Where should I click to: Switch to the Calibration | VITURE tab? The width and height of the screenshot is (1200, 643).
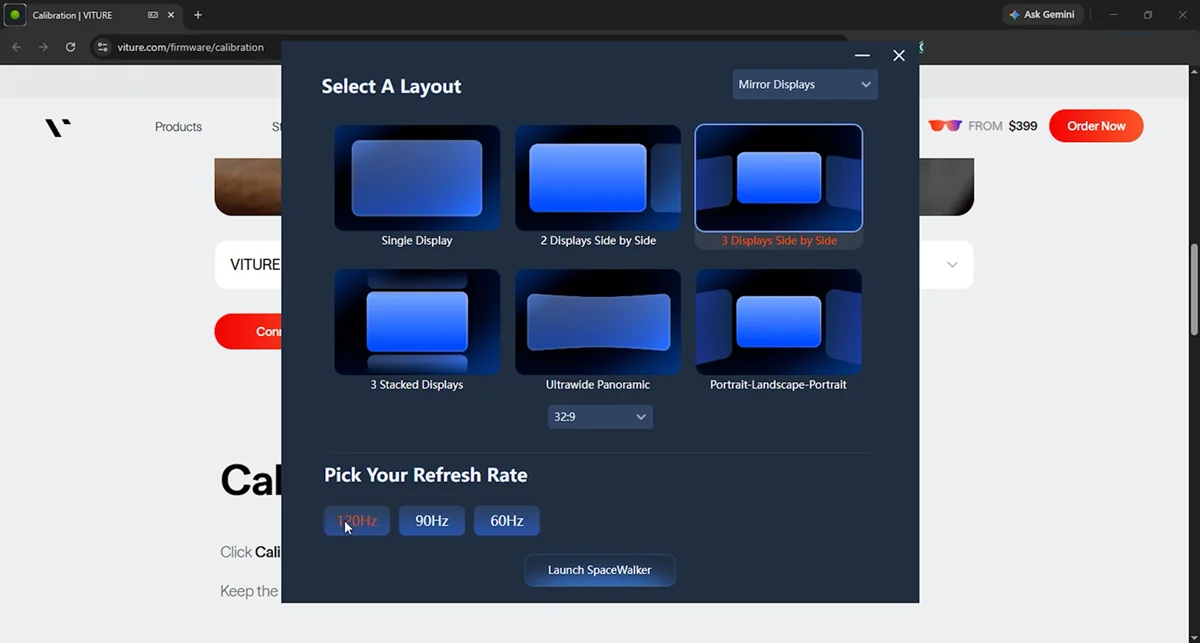click(x=80, y=15)
